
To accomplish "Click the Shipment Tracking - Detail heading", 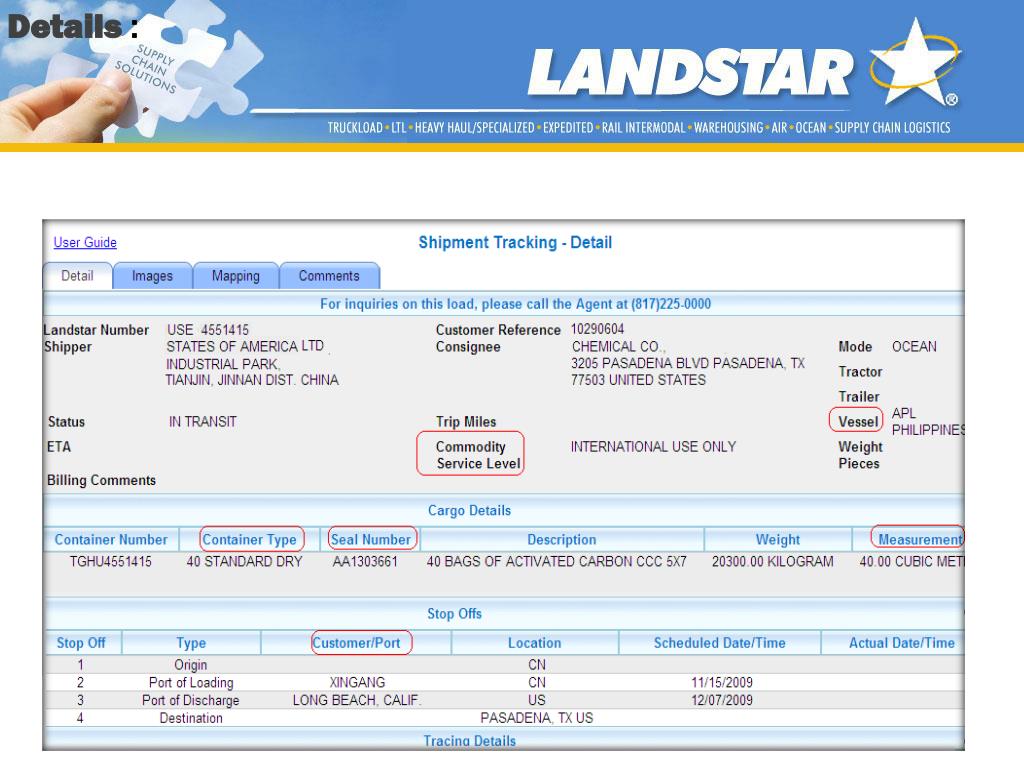I will [515, 242].
